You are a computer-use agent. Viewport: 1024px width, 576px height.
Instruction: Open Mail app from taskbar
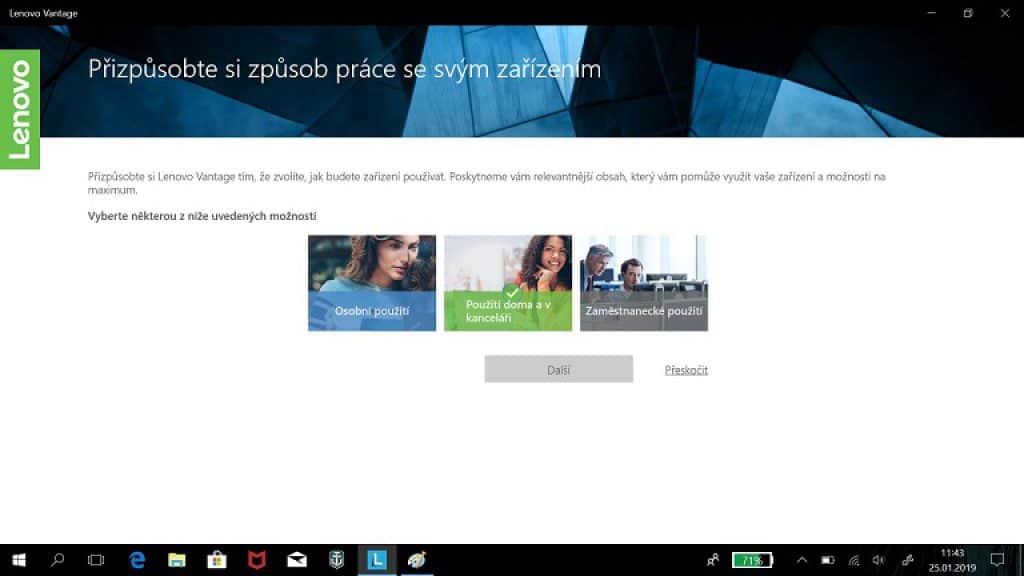[x=296, y=560]
